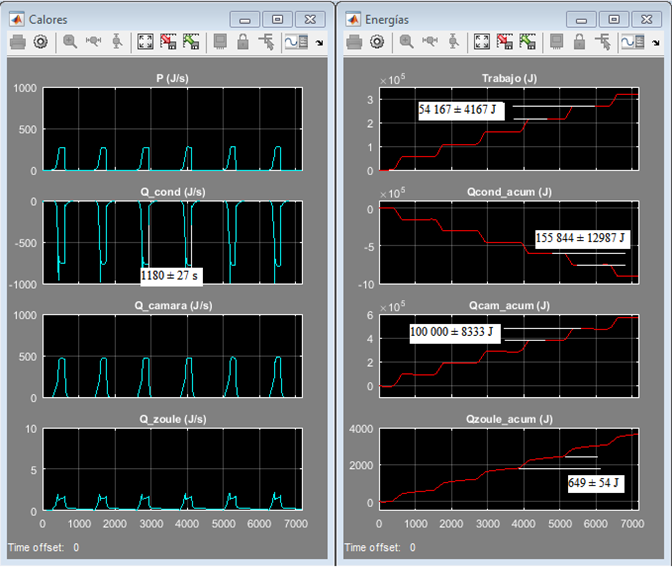Click the '155 844 ± 12987 J' annotation
This screenshot has height=569, width=672.
pos(582,239)
